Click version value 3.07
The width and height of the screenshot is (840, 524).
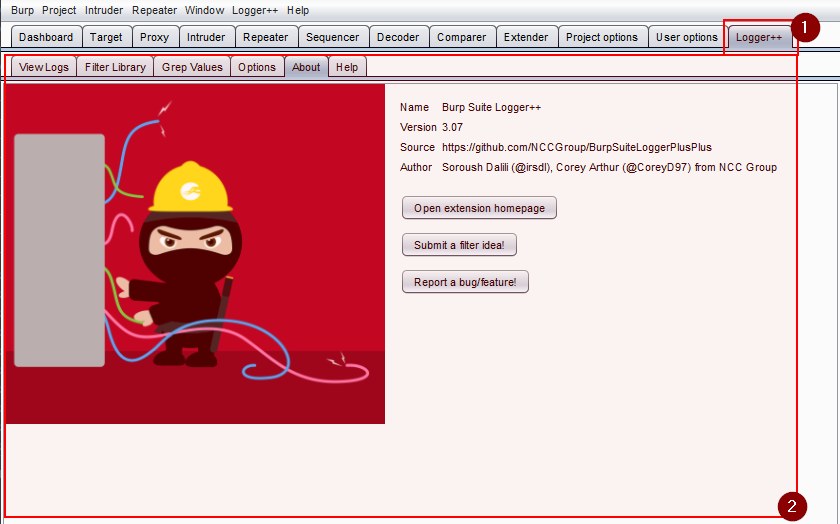[x=452, y=127]
